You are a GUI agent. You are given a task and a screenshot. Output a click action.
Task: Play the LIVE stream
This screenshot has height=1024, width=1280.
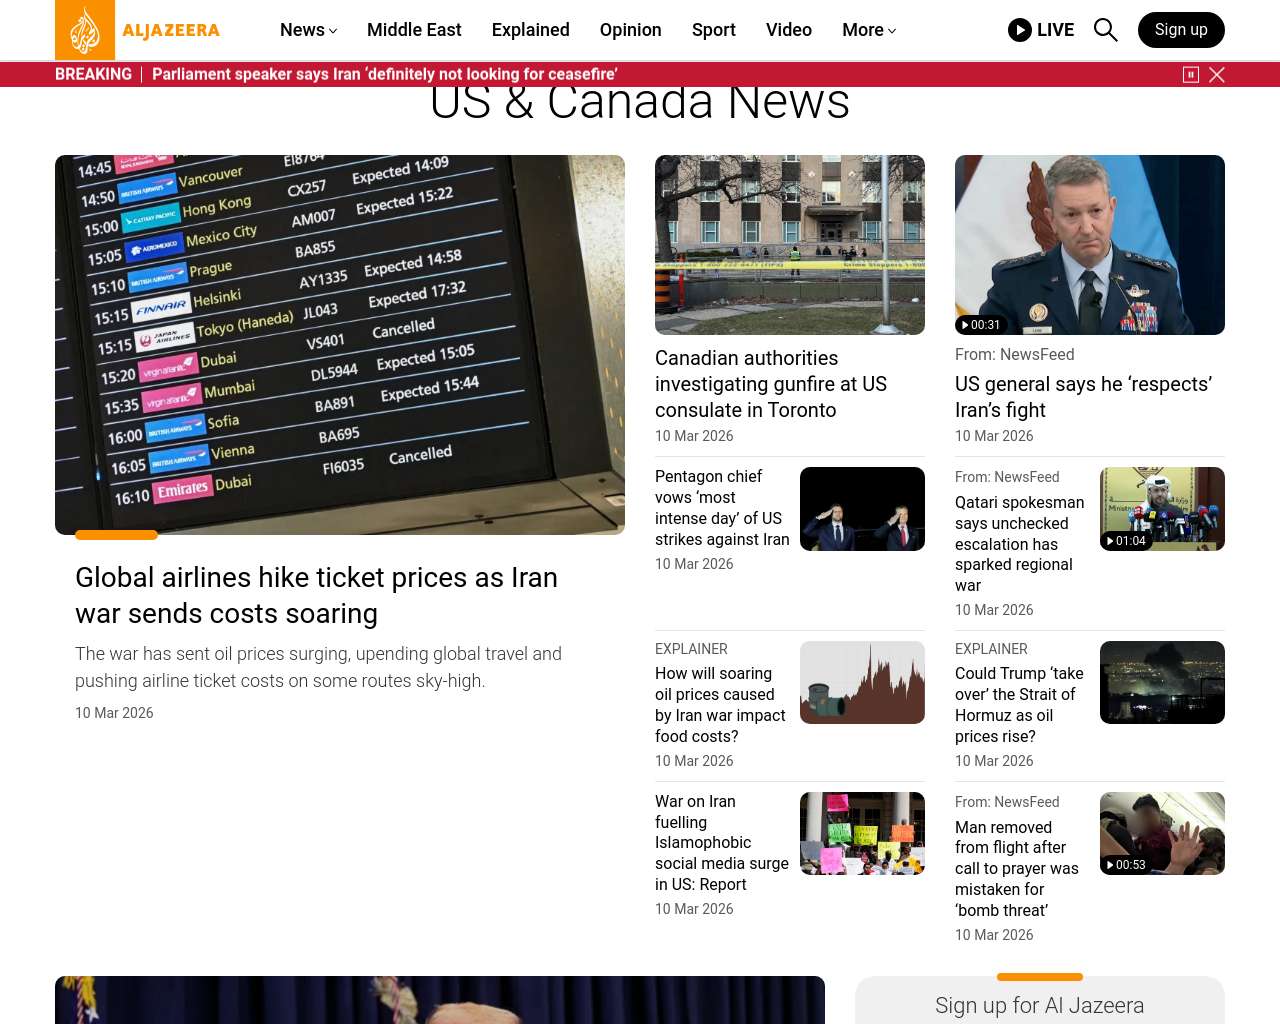1041,30
